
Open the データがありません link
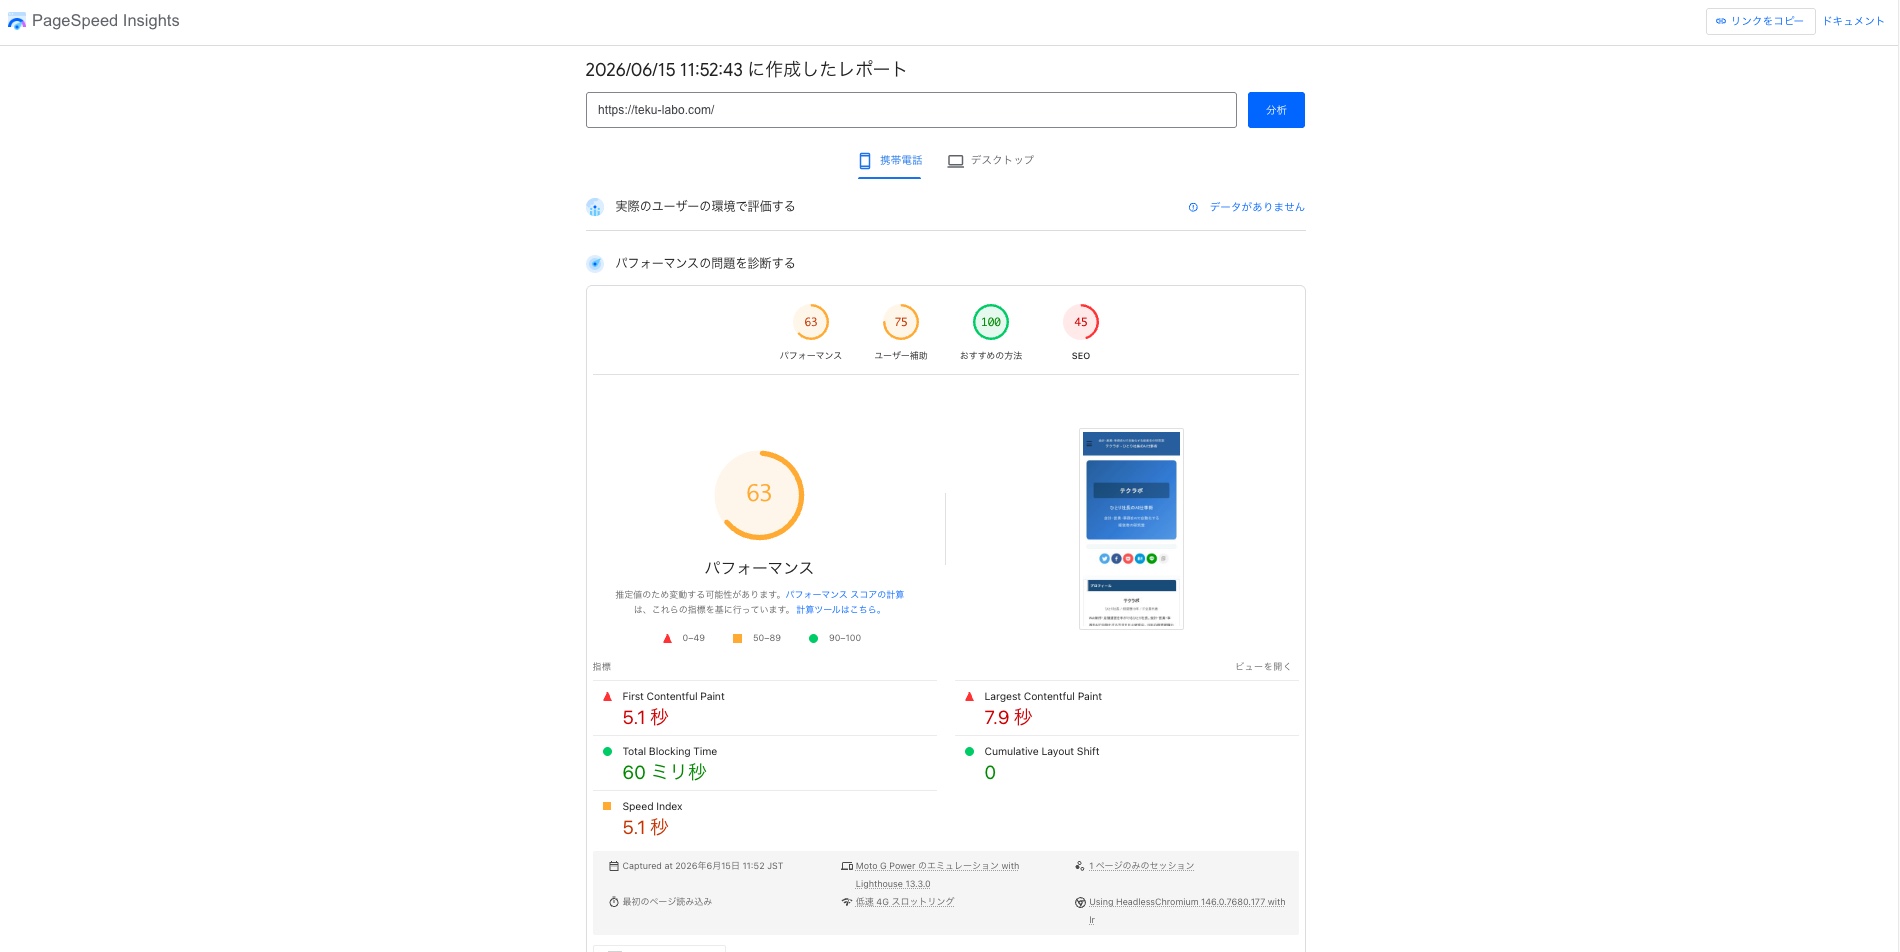click(x=1257, y=207)
